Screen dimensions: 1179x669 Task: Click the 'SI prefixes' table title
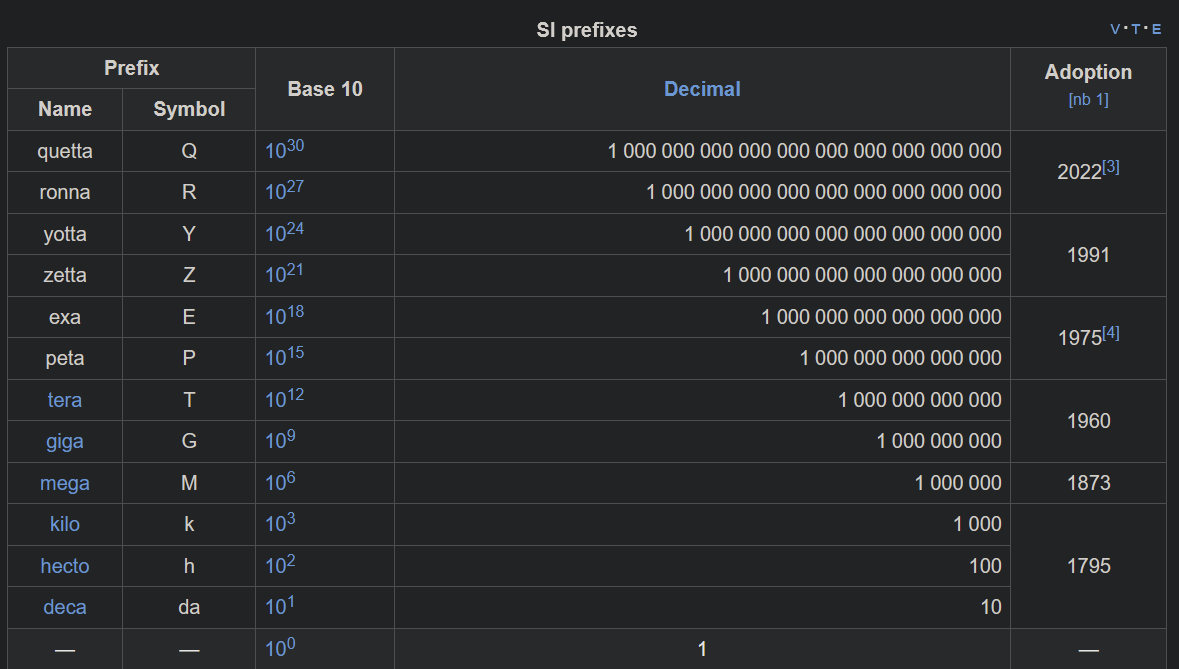tap(586, 30)
